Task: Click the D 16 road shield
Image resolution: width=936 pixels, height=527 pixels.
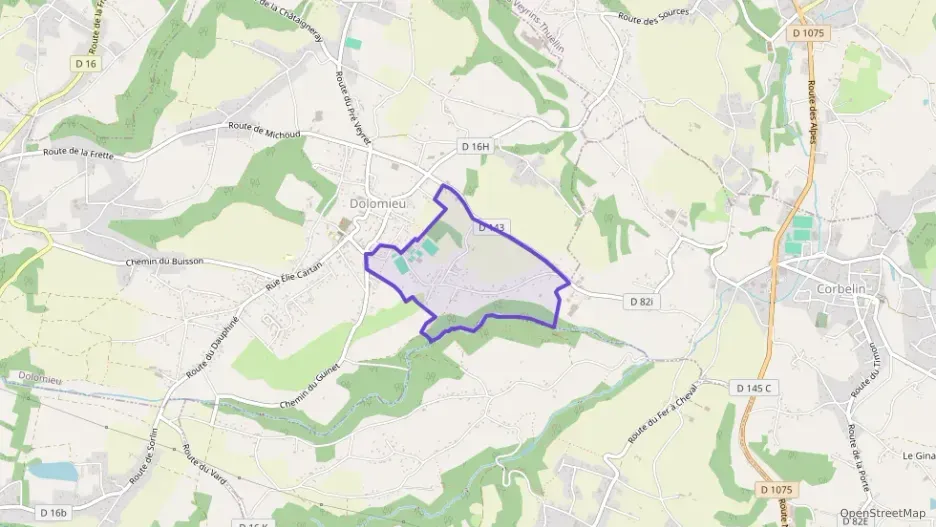Action: (86, 64)
